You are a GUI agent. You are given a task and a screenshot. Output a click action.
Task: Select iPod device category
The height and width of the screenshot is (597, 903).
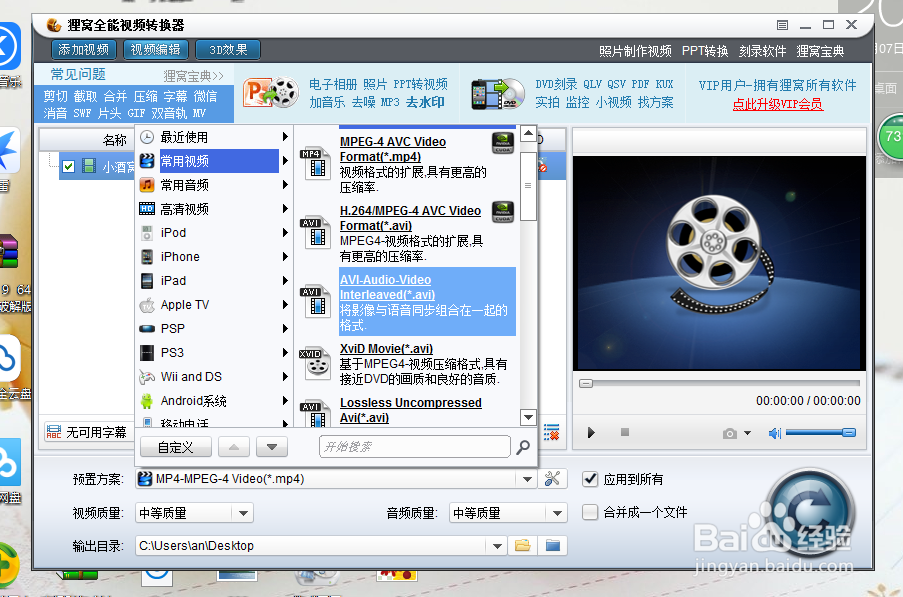tap(214, 233)
